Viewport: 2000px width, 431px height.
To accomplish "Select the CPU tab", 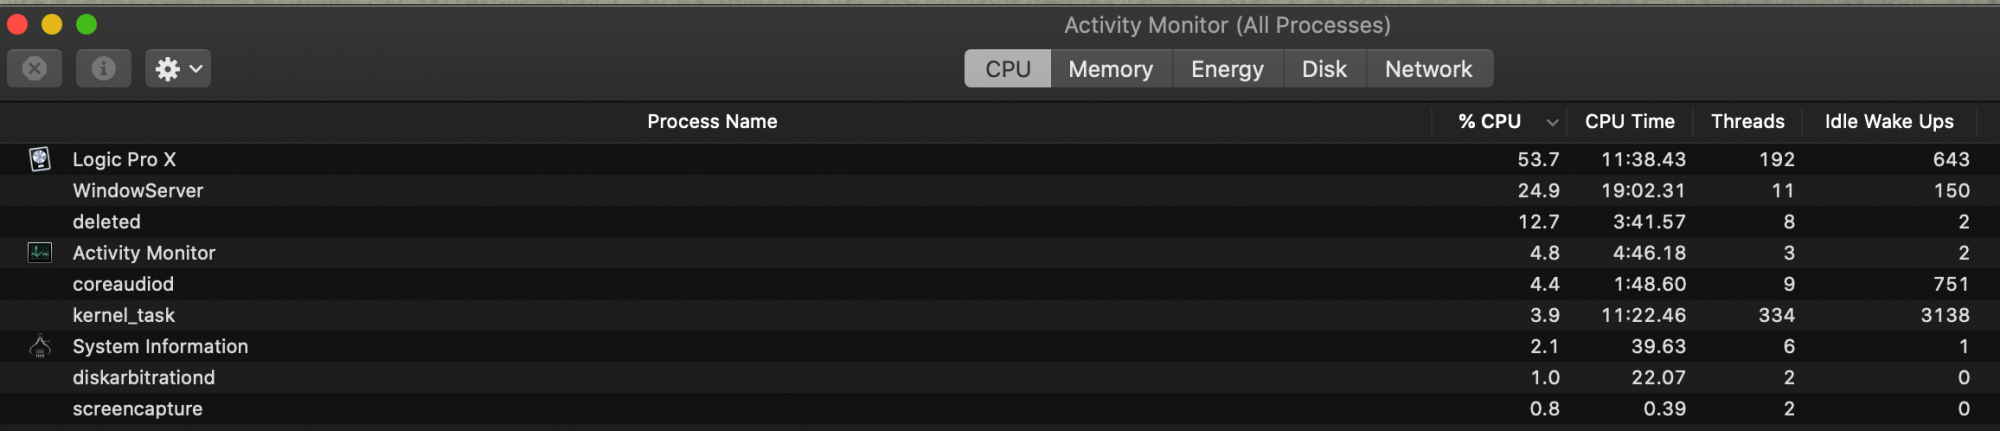I will pyautogui.click(x=1007, y=69).
